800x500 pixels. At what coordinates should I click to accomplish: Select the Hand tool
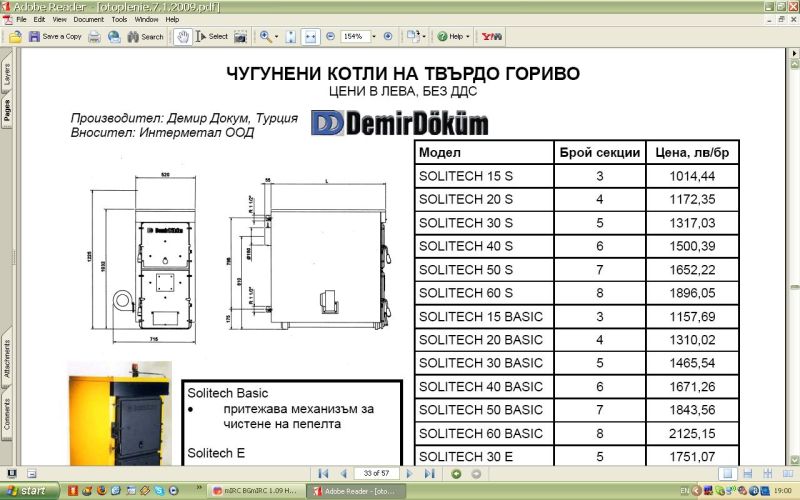183,37
